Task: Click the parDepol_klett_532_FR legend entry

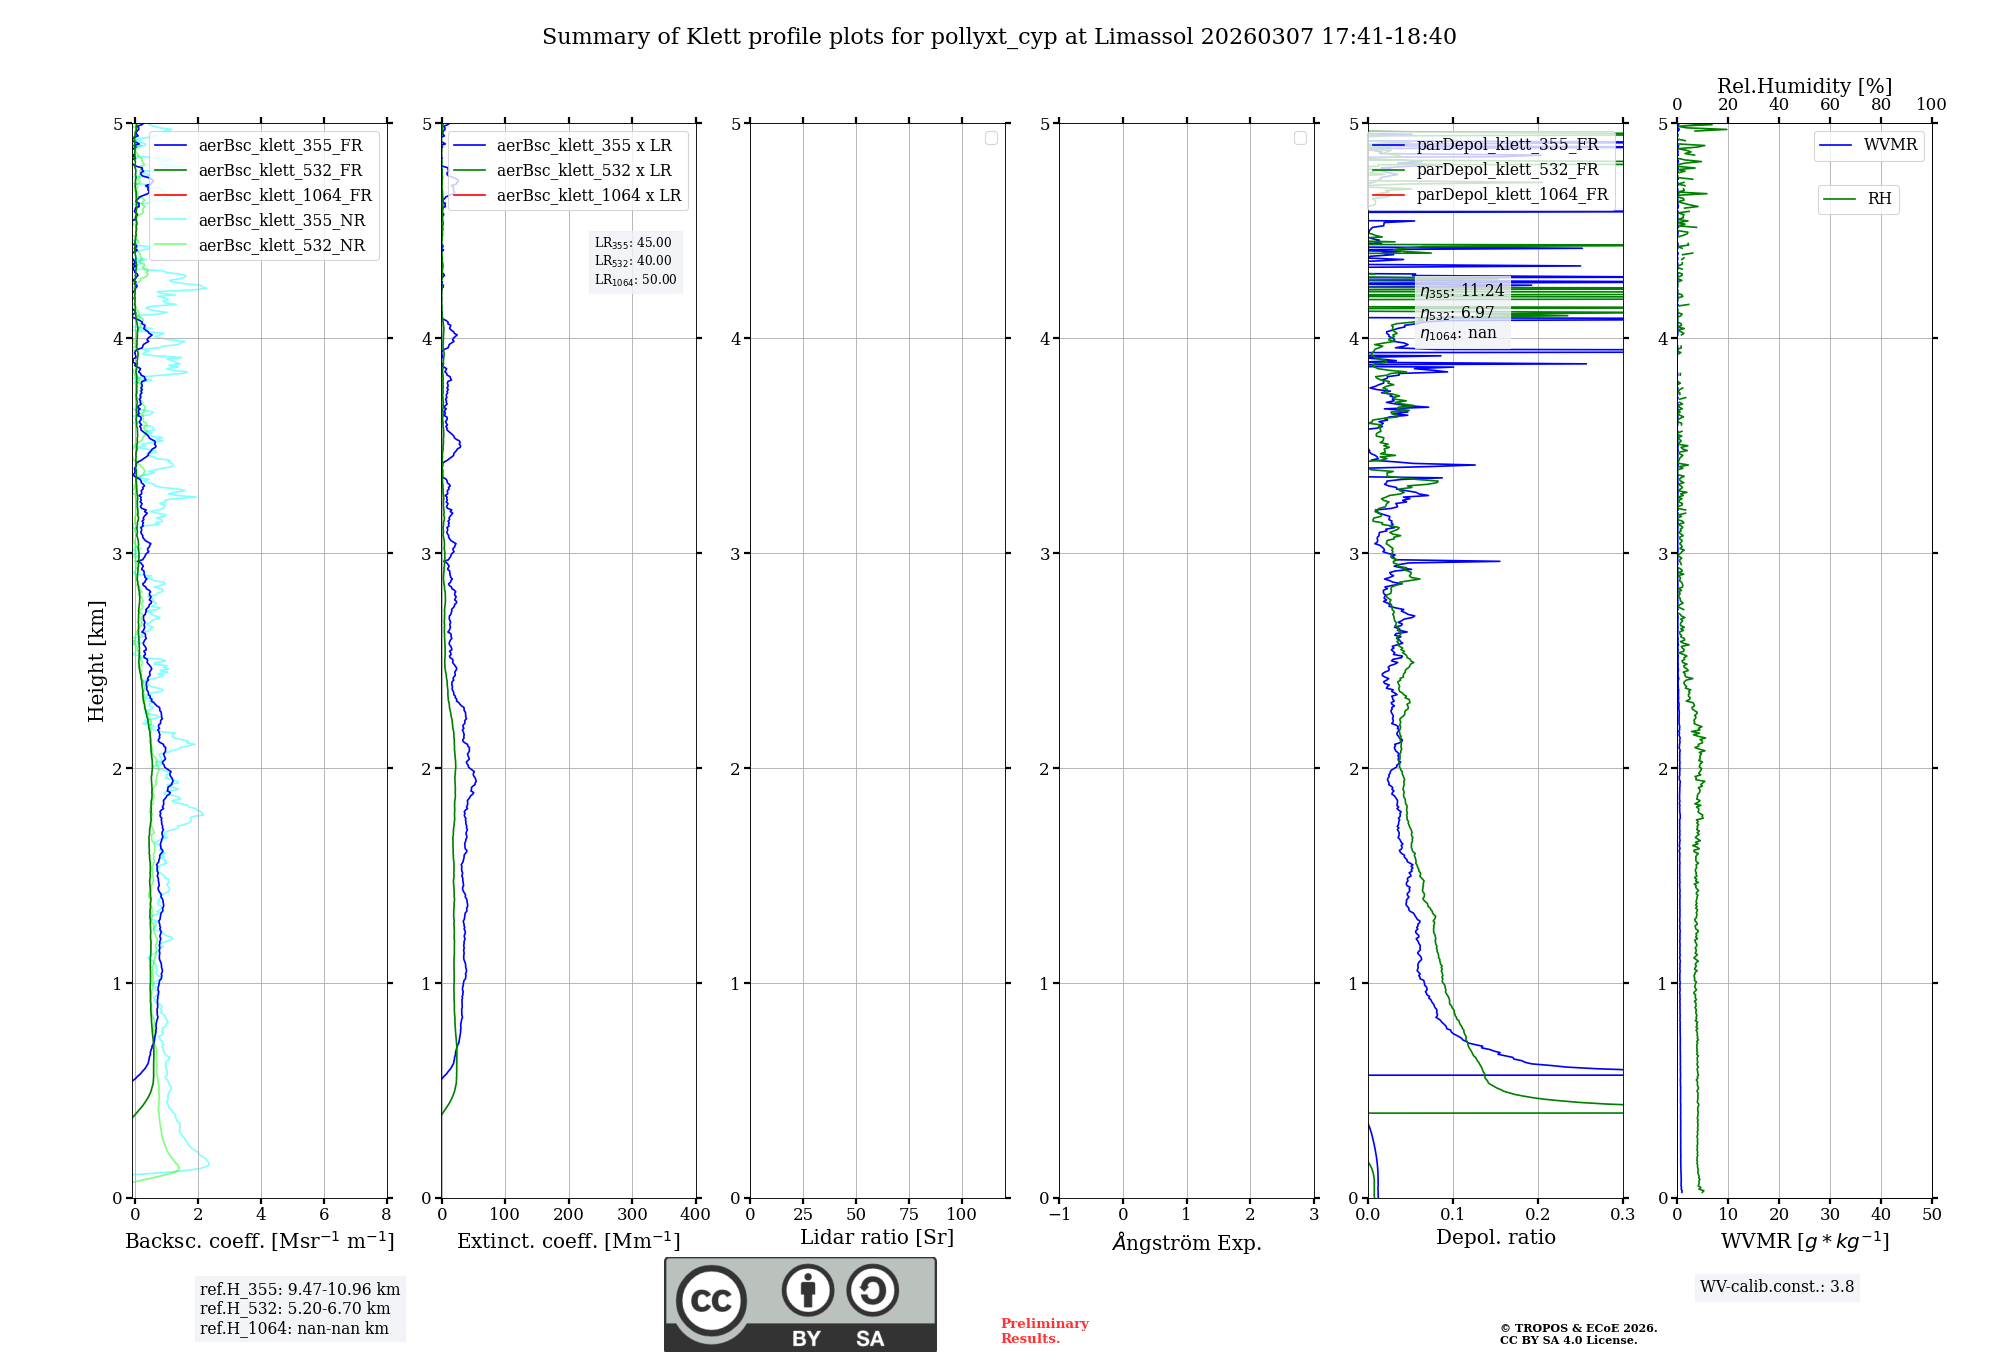Action: [x=1506, y=170]
